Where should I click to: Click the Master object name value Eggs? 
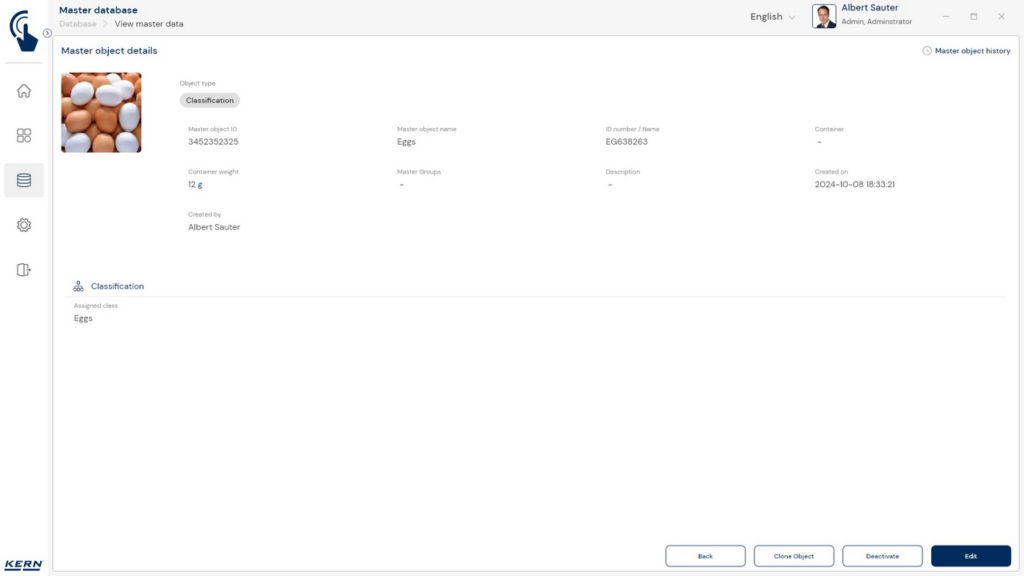[x=406, y=142]
